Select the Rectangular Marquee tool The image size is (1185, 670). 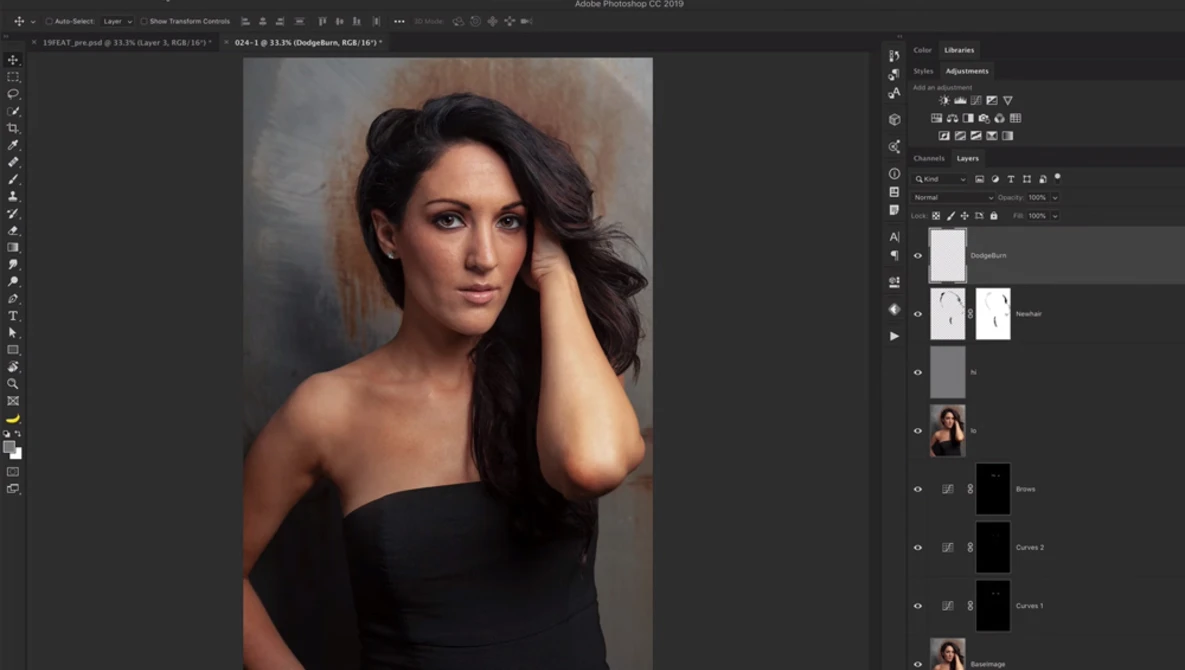coord(13,77)
